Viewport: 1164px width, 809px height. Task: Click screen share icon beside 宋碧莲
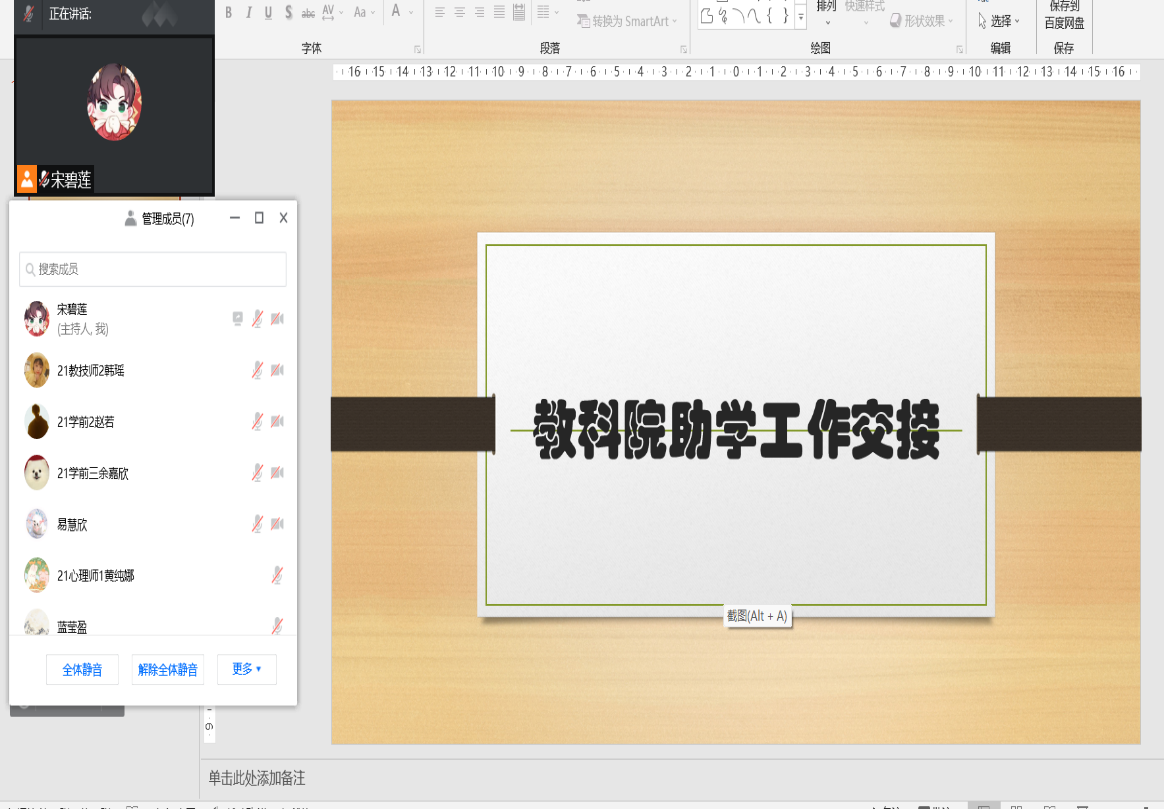tap(237, 319)
